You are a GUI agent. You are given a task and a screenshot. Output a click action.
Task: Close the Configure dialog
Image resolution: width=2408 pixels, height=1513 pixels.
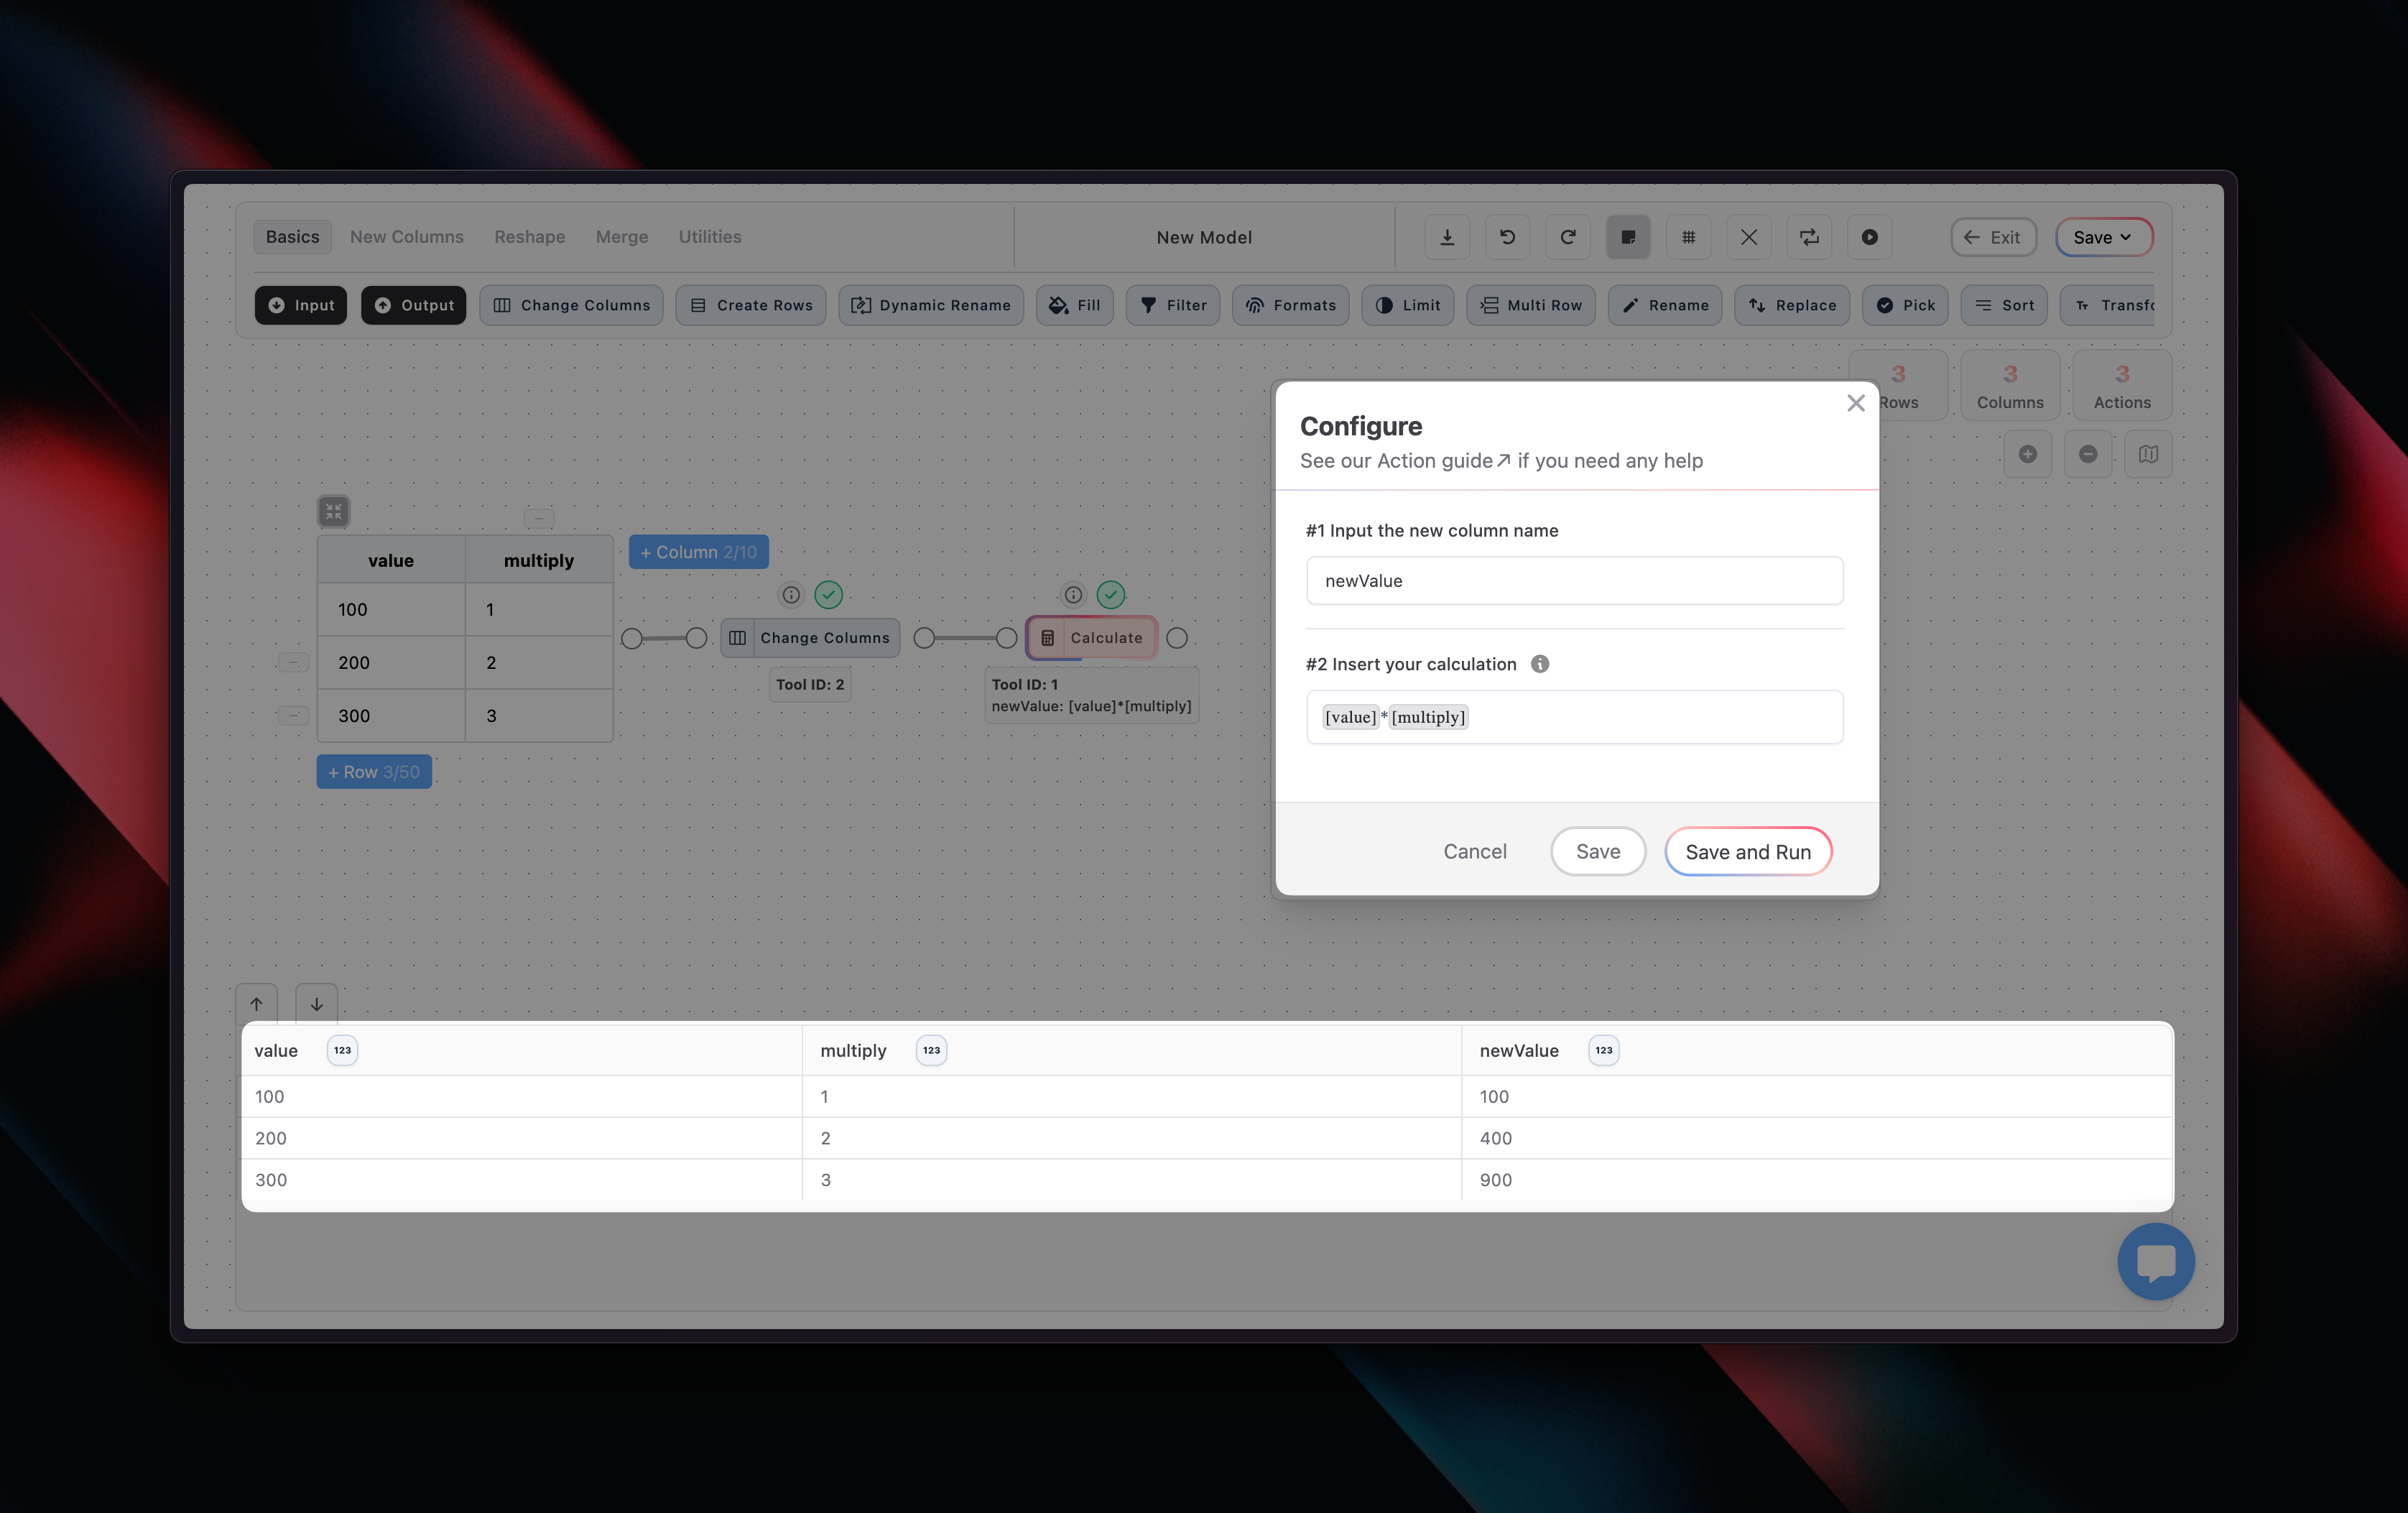click(1855, 403)
